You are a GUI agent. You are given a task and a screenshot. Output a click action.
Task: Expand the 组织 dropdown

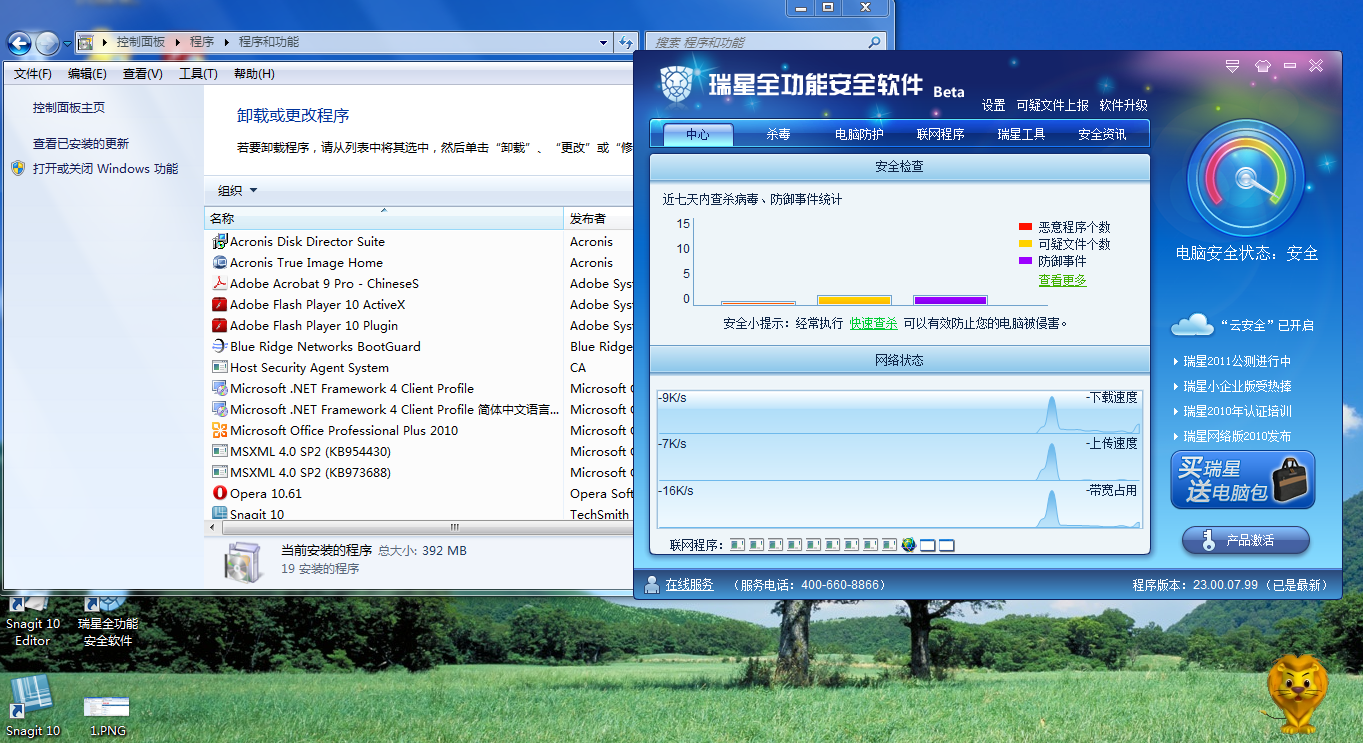tap(238, 191)
